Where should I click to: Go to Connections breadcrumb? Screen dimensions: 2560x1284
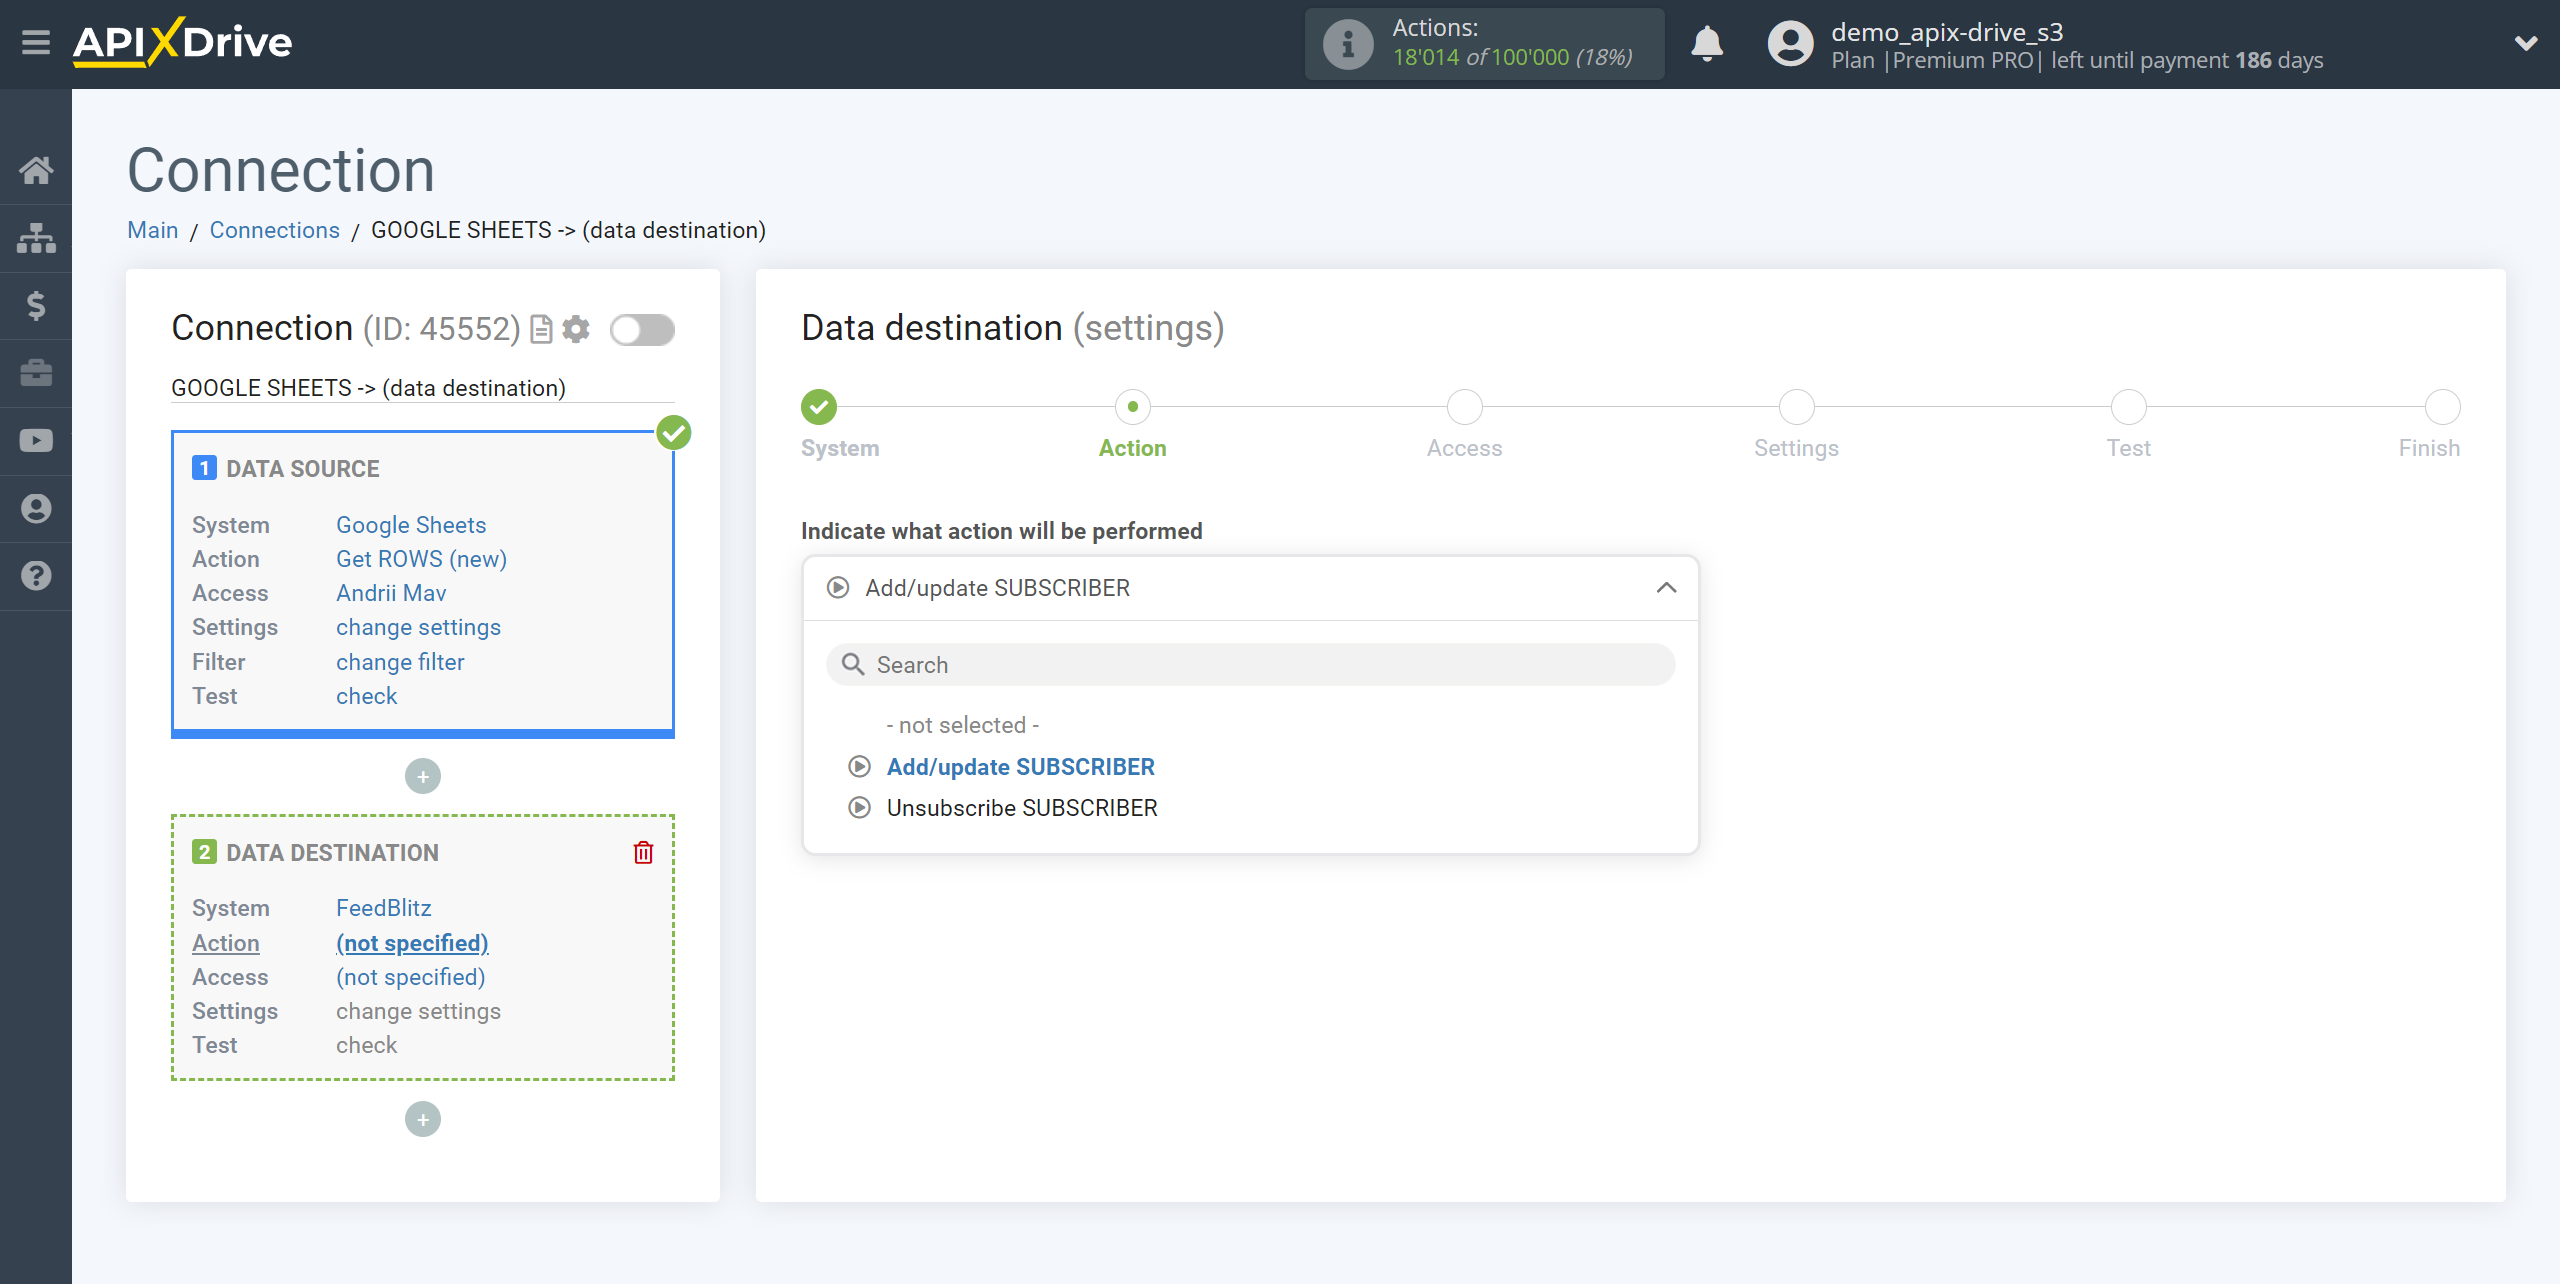[275, 230]
